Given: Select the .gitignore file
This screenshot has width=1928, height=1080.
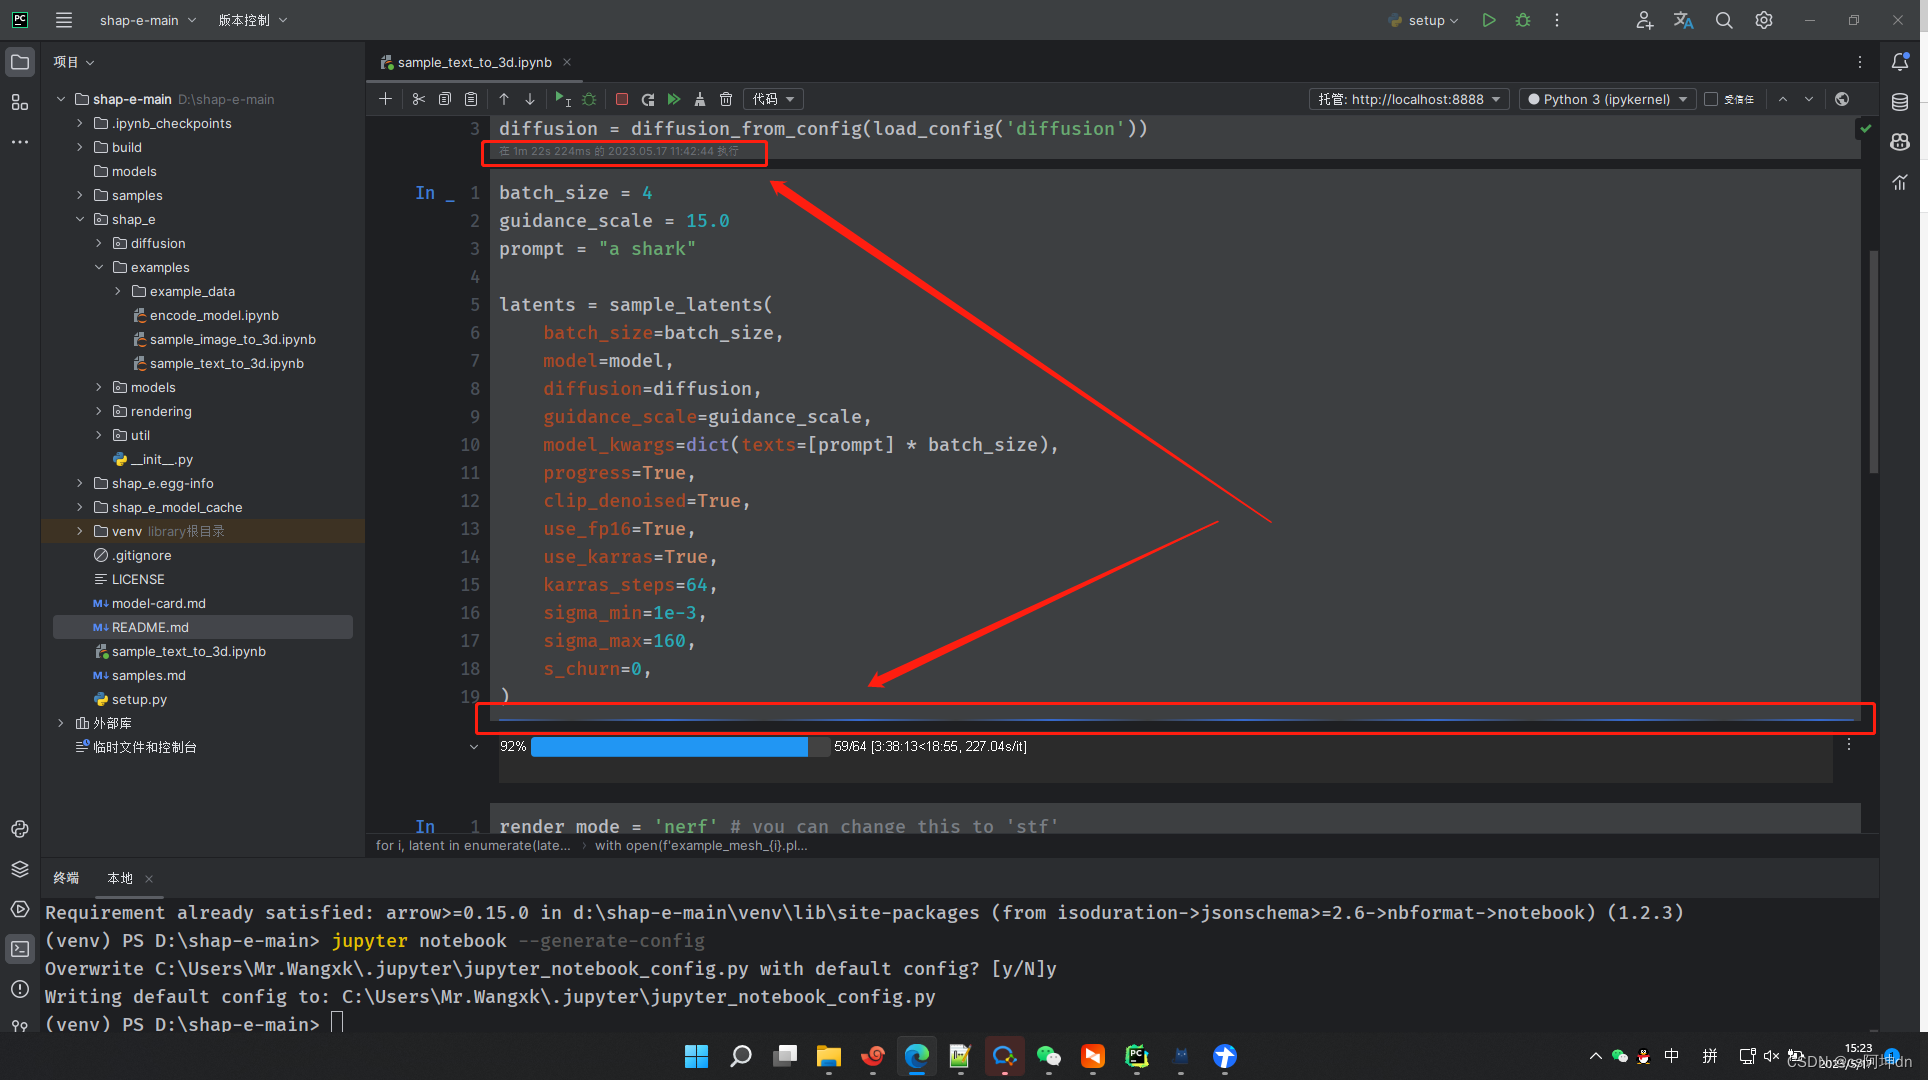Looking at the screenshot, I should tap(141, 555).
